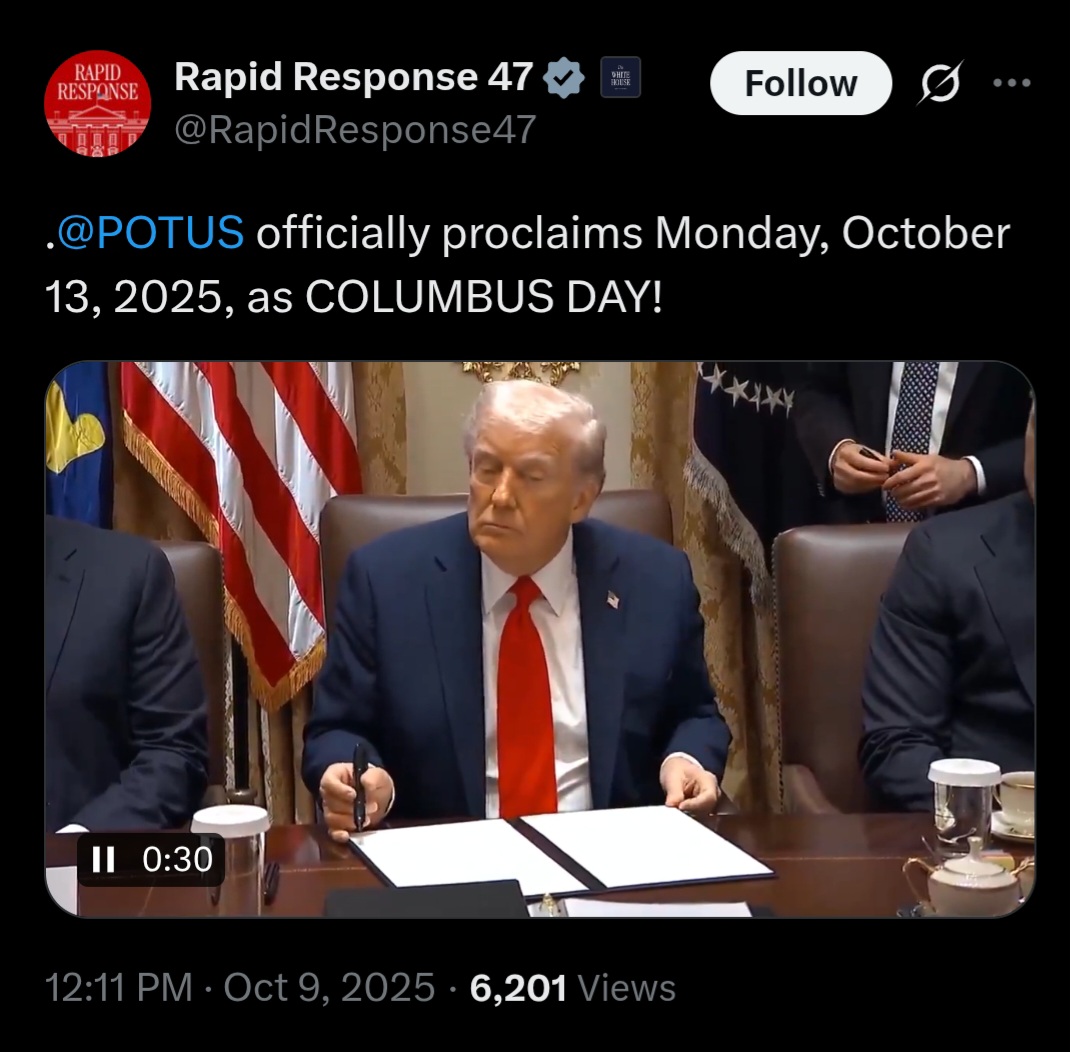1070x1052 pixels.
Task: Click the word Views in the footer
Action: (x=626, y=988)
